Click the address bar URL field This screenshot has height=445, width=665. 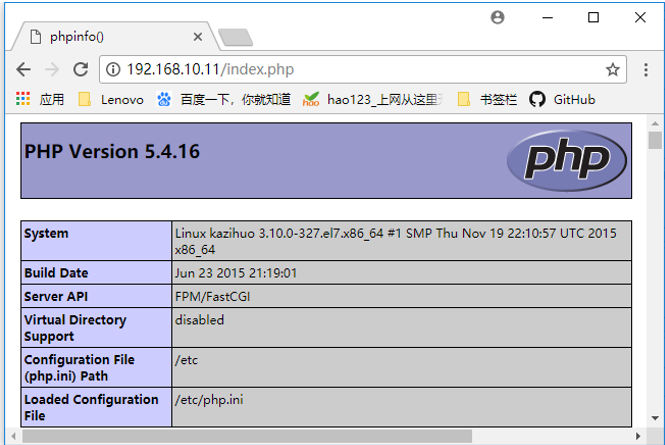pos(363,69)
